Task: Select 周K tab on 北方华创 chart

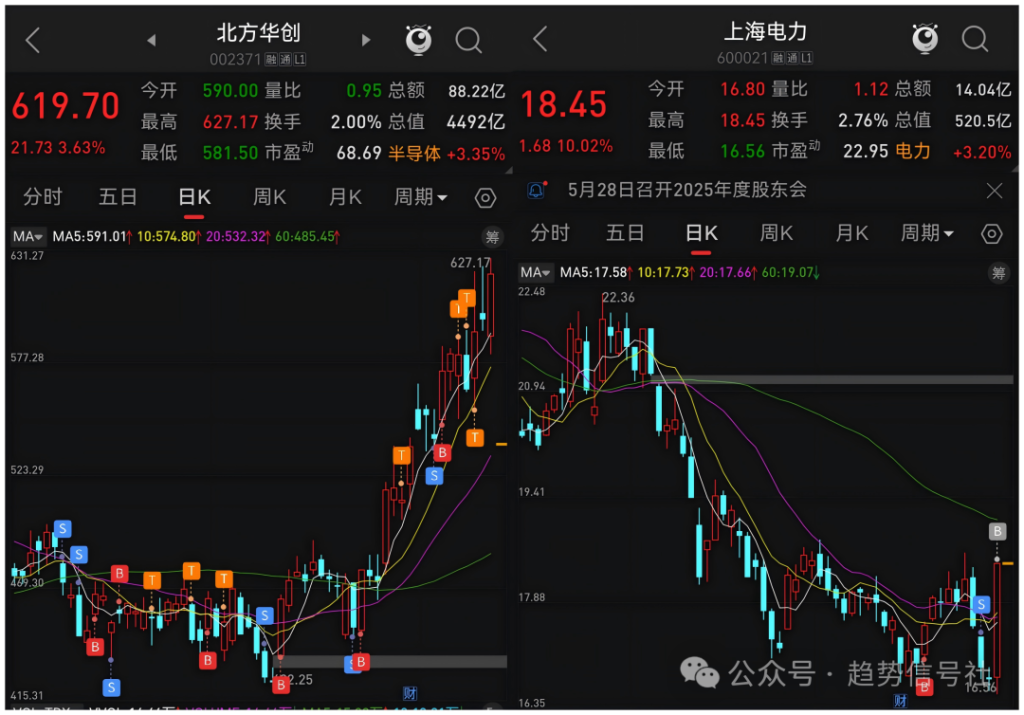Action: (x=269, y=197)
